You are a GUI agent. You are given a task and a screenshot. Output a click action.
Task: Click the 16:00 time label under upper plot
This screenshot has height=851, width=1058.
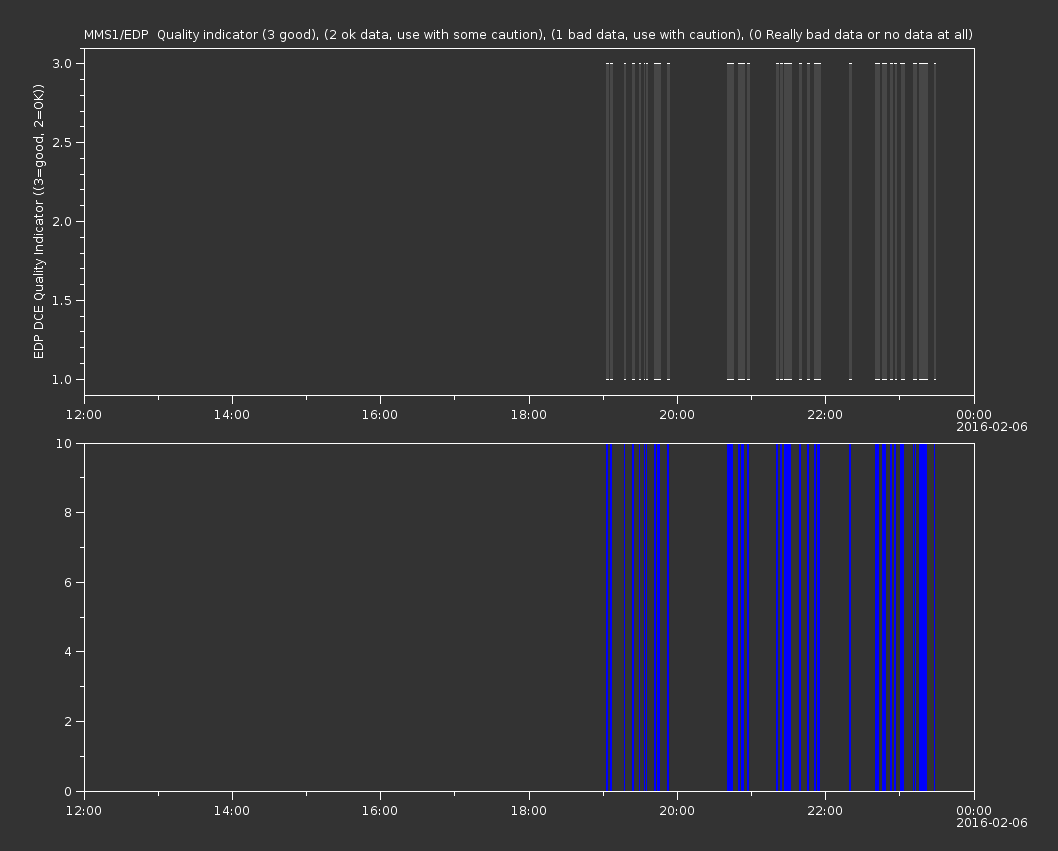[380, 414]
